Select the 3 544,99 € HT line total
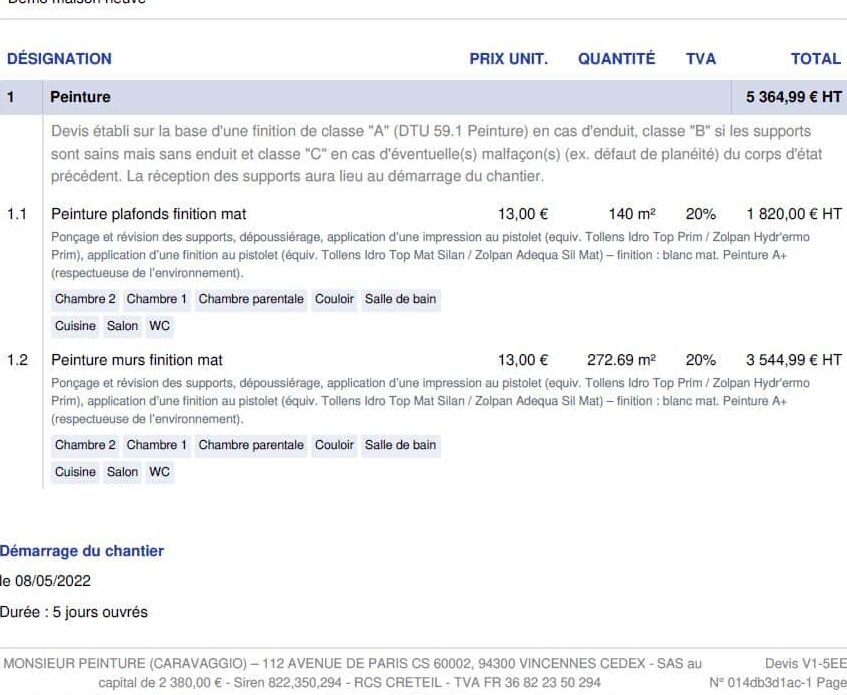This screenshot has height=695, width=847. [793, 360]
